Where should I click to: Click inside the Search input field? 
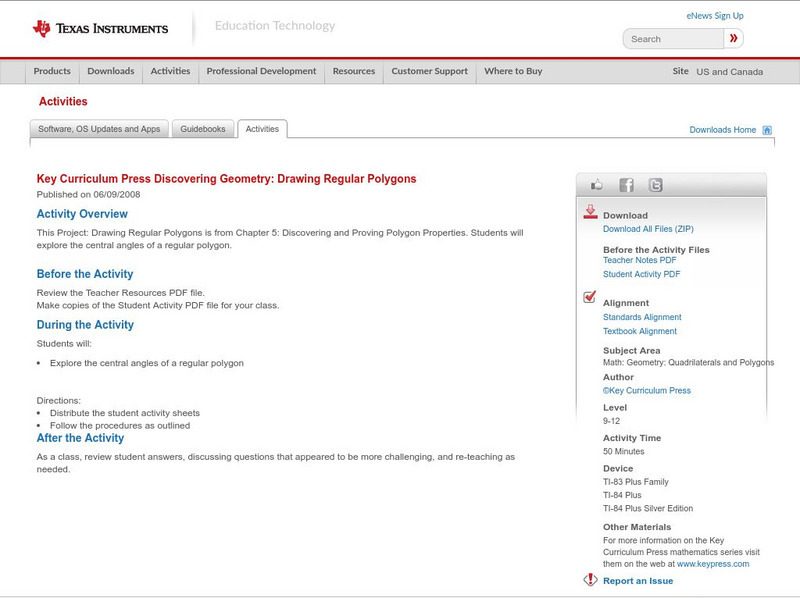[x=675, y=38]
